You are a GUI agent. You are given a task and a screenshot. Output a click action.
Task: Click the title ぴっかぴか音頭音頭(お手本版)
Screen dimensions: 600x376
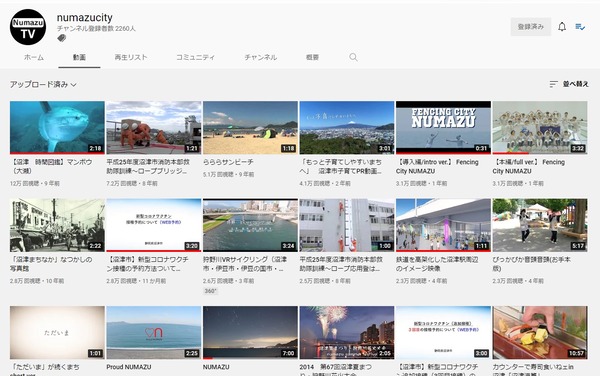coord(532,264)
